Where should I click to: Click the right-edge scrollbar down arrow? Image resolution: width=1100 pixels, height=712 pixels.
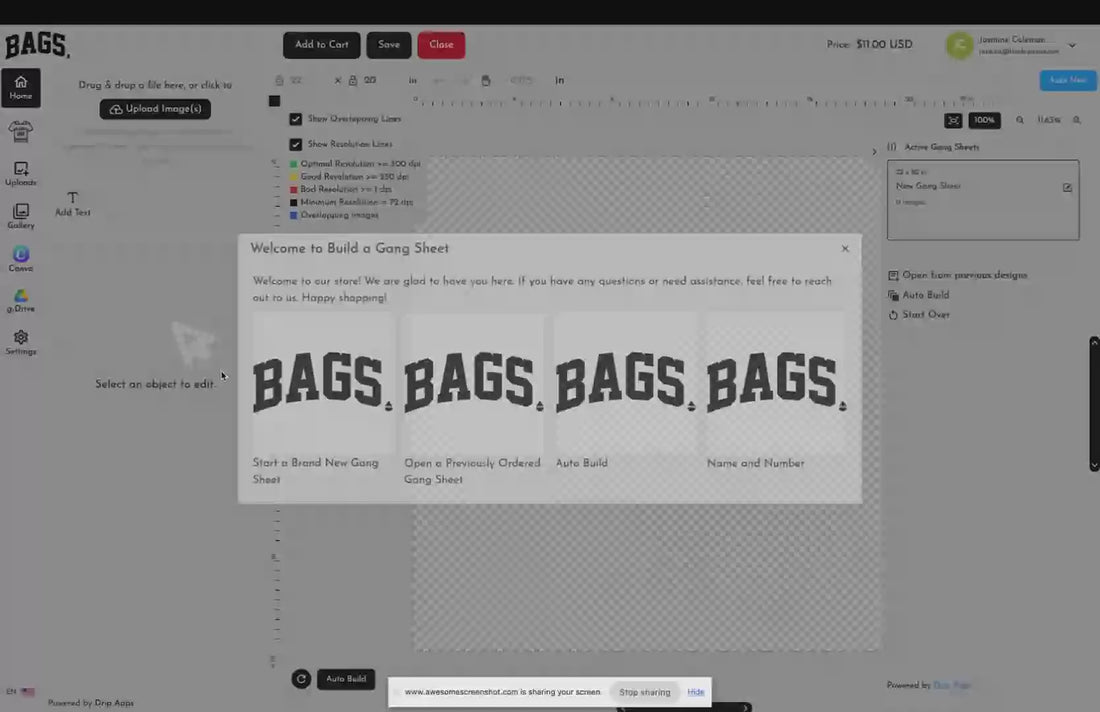point(1094,466)
